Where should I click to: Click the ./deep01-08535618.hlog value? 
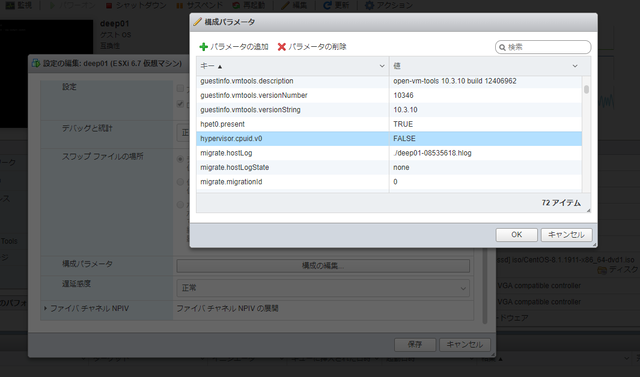point(432,153)
